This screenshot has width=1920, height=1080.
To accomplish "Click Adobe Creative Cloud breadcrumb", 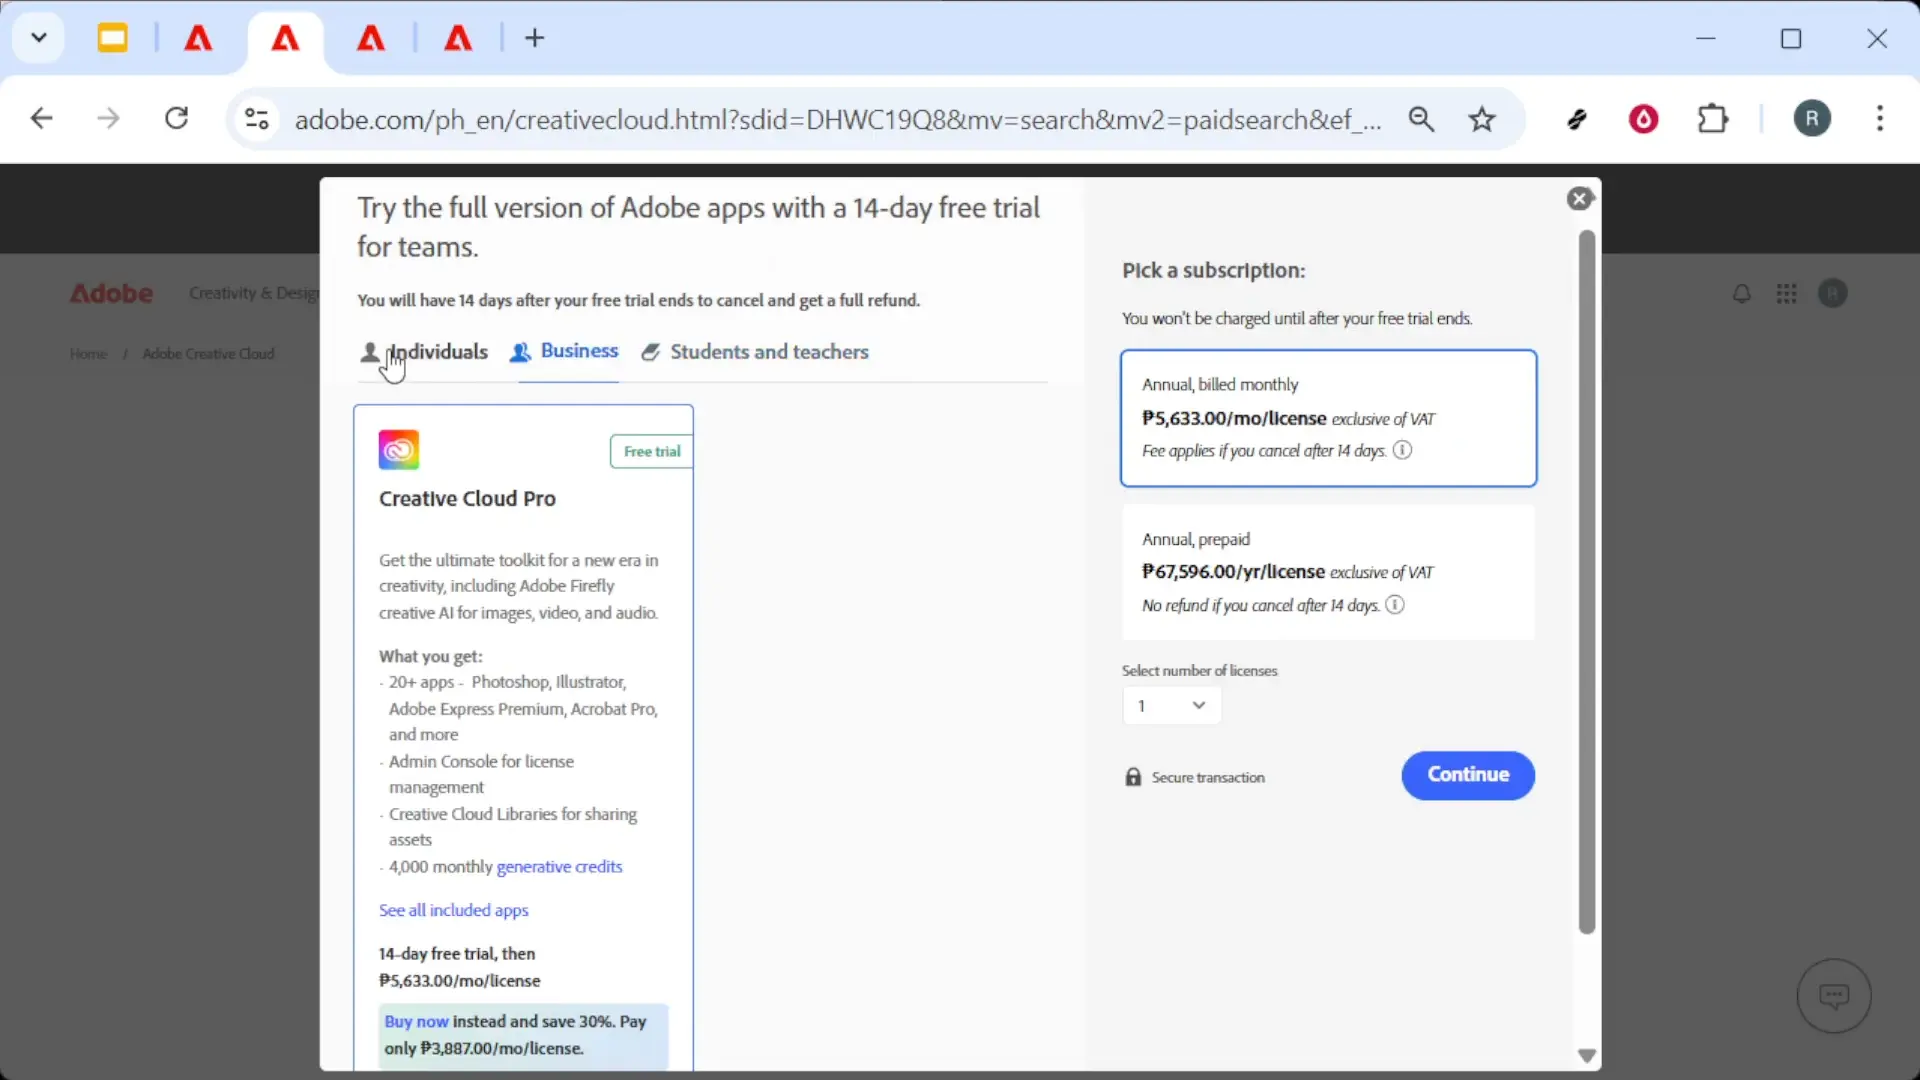I will 208,354.
